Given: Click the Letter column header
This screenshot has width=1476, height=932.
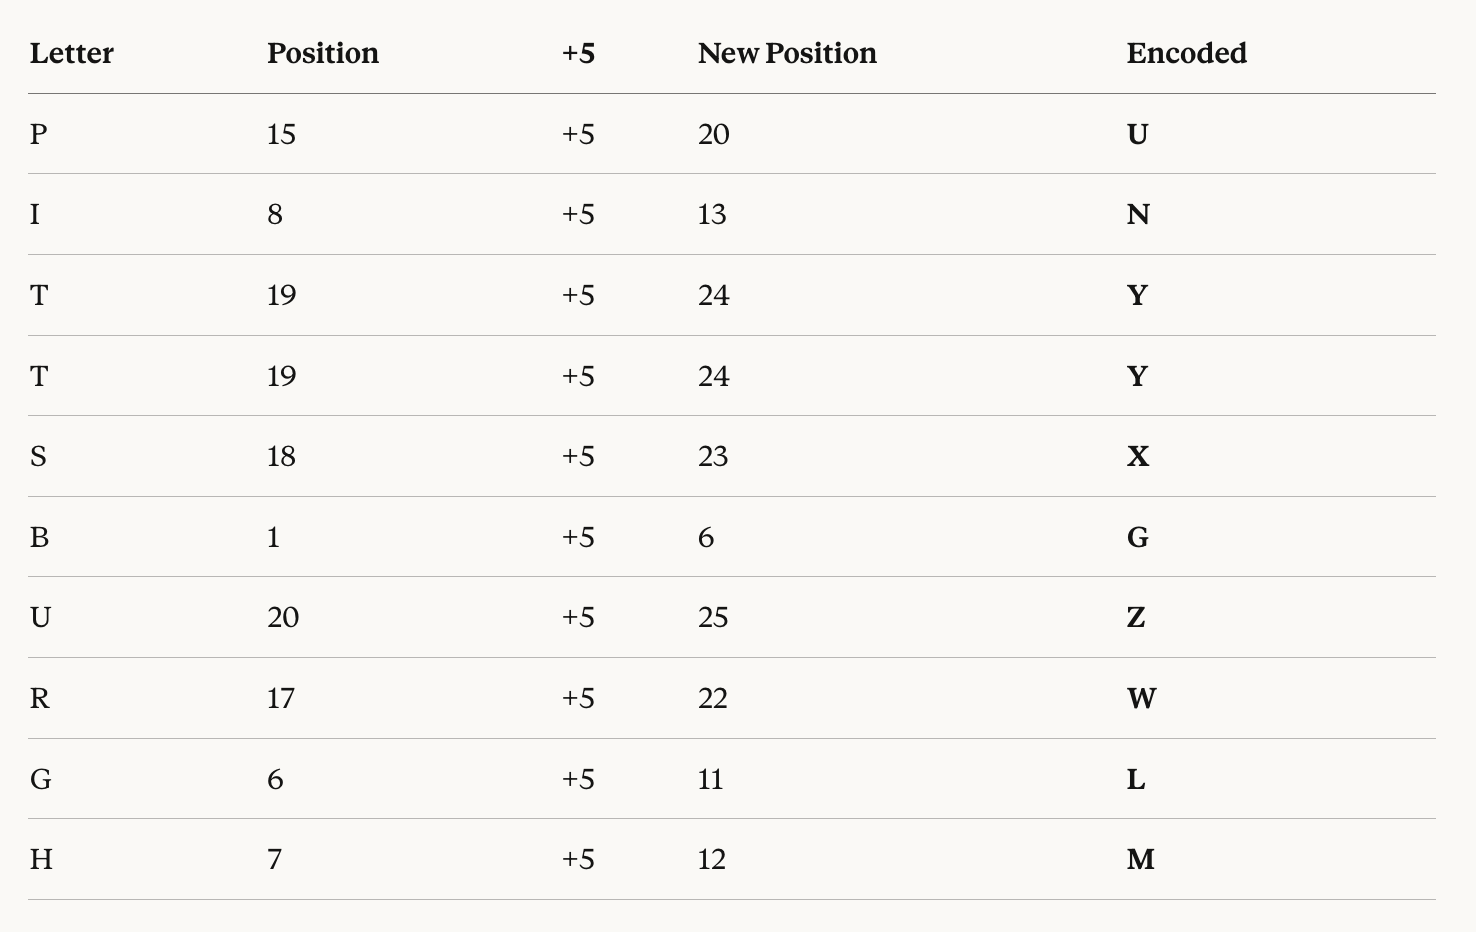Looking at the screenshot, I should (x=71, y=53).
